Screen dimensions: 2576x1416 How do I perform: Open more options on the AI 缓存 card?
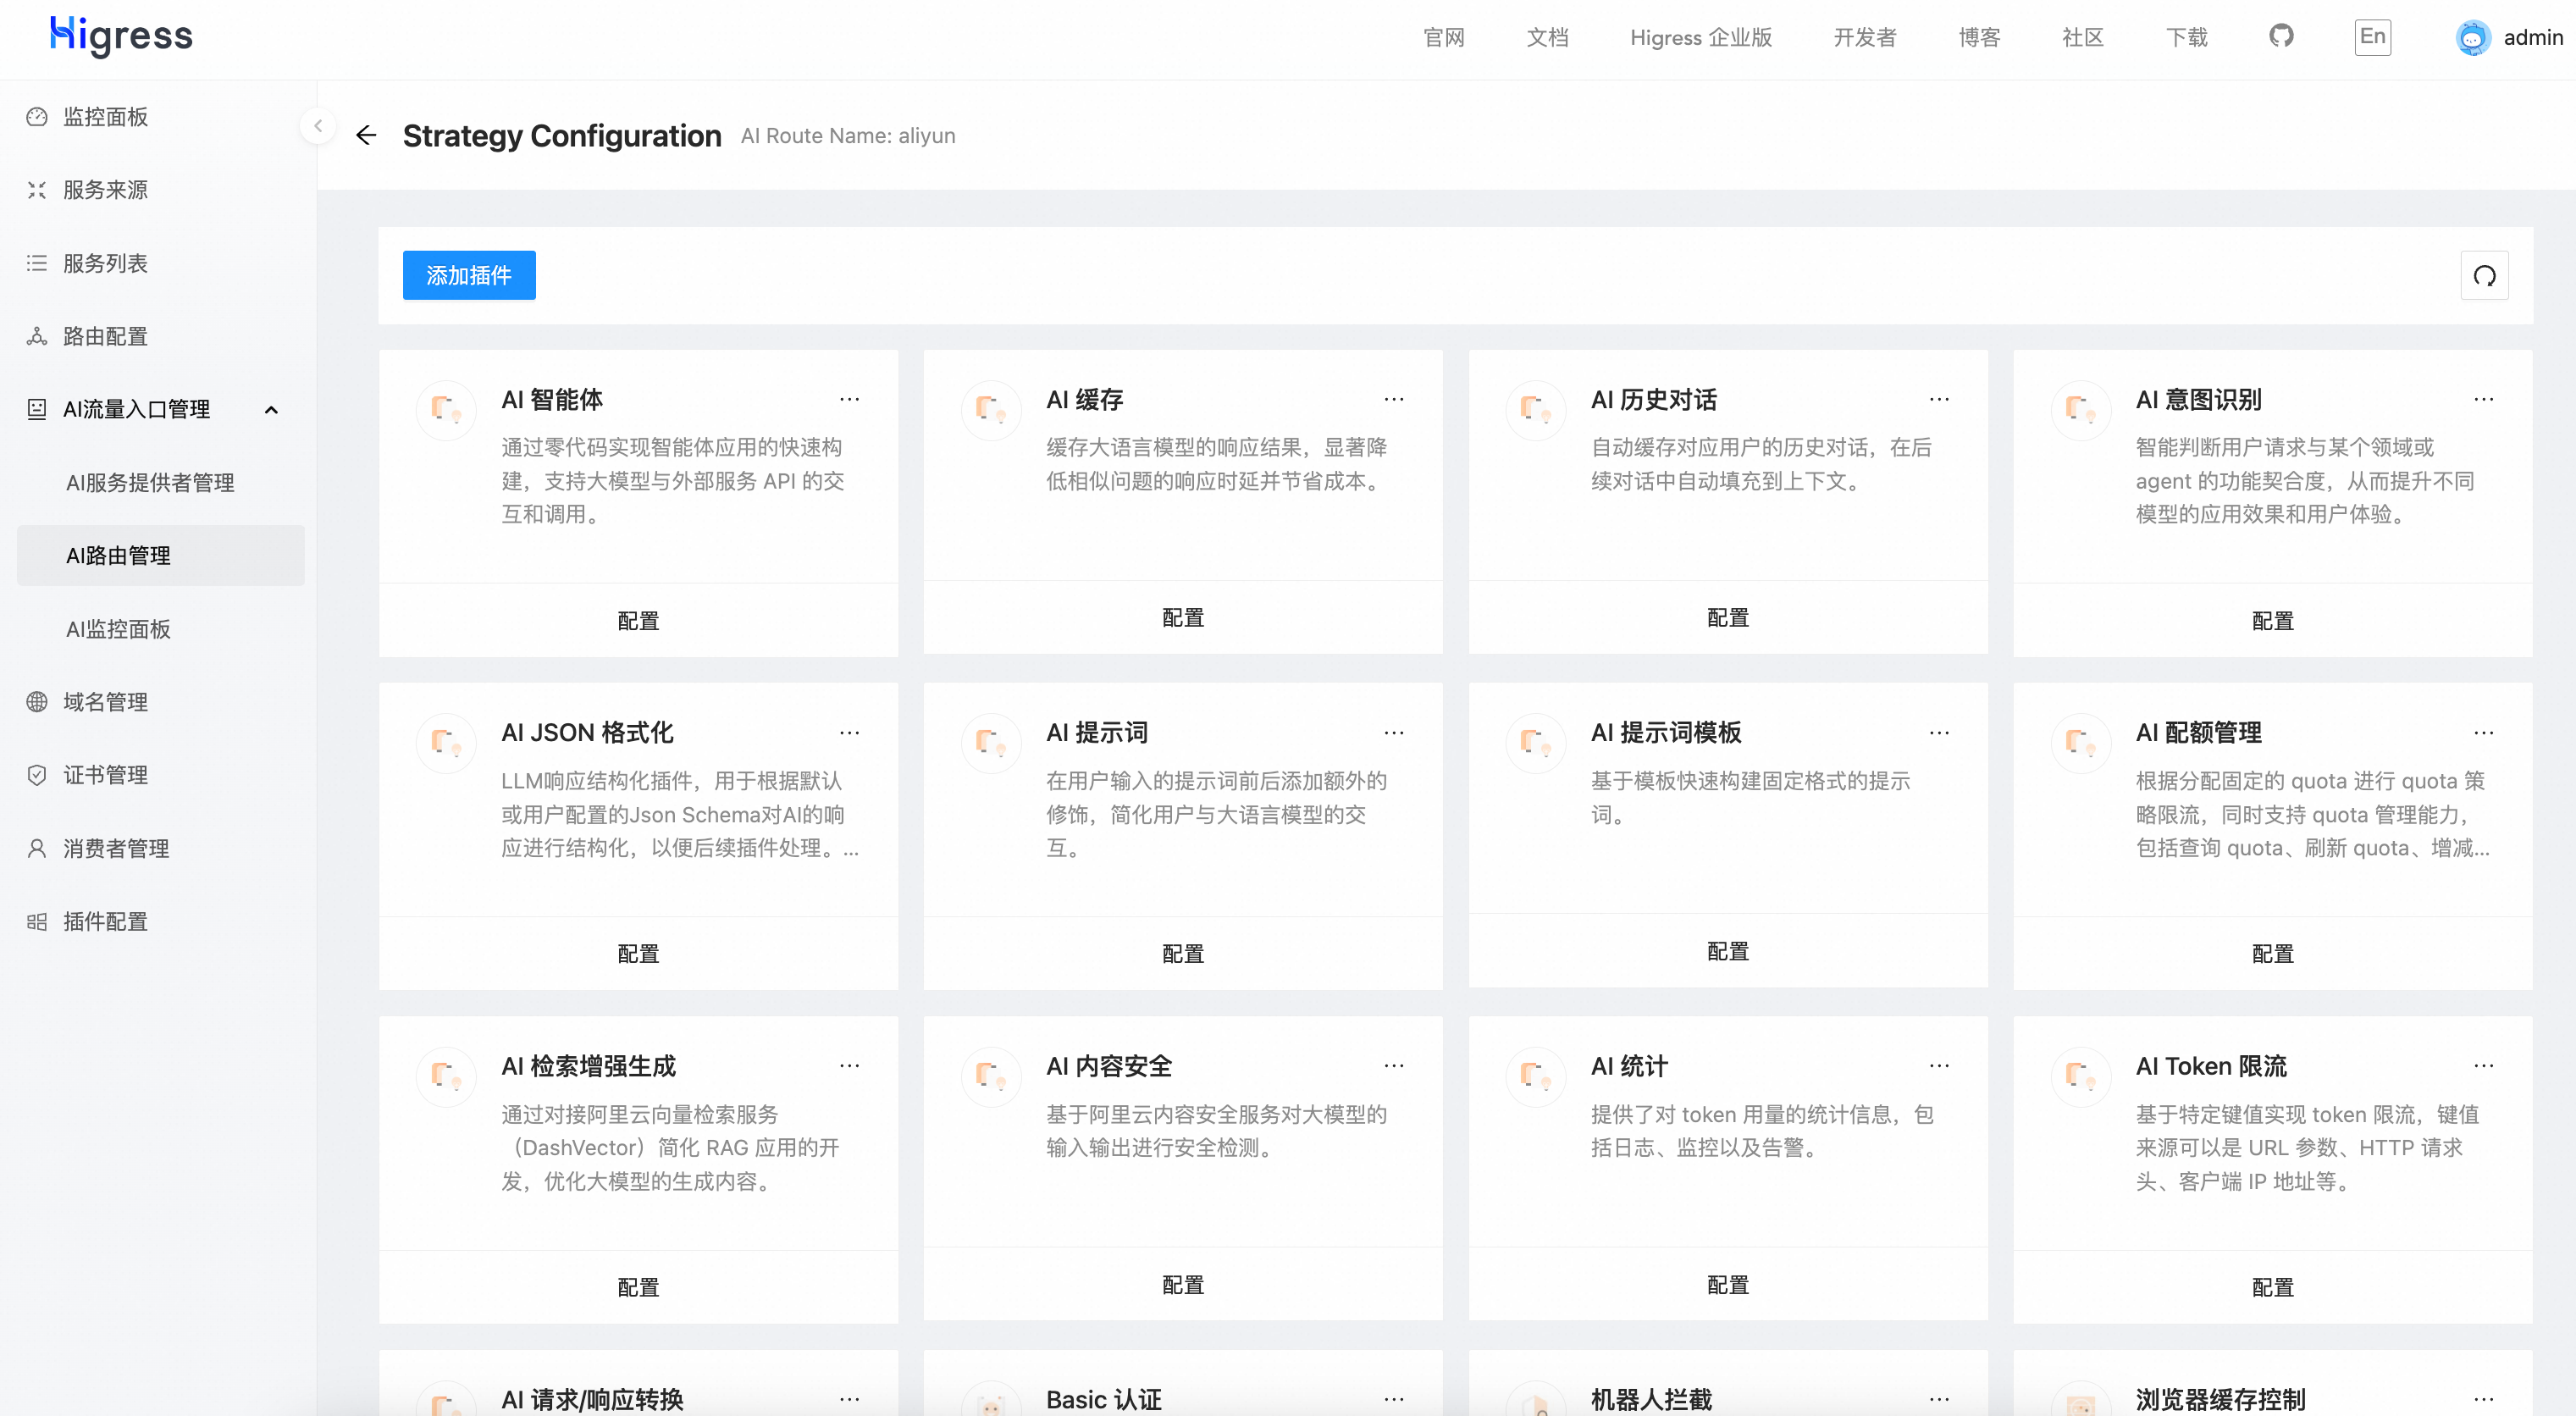(x=1394, y=398)
